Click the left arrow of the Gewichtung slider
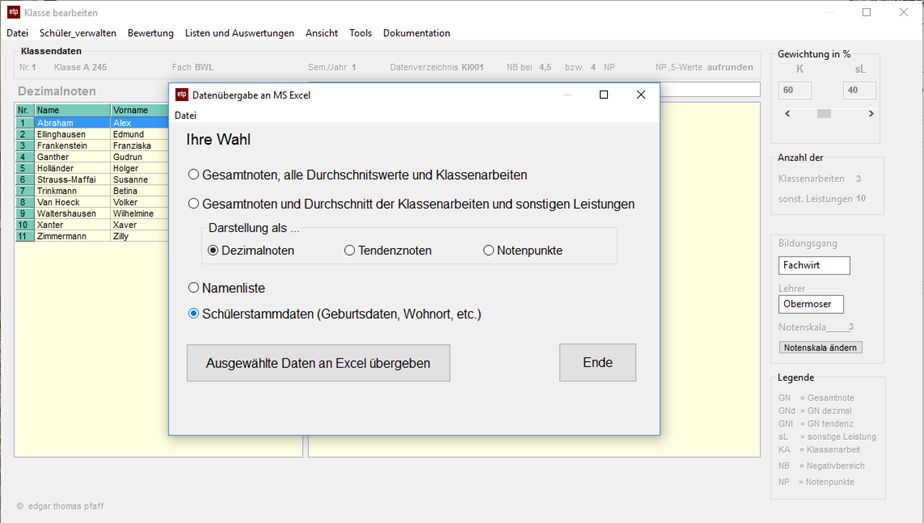This screenshot has height=523, width=924. click(786, 114)
